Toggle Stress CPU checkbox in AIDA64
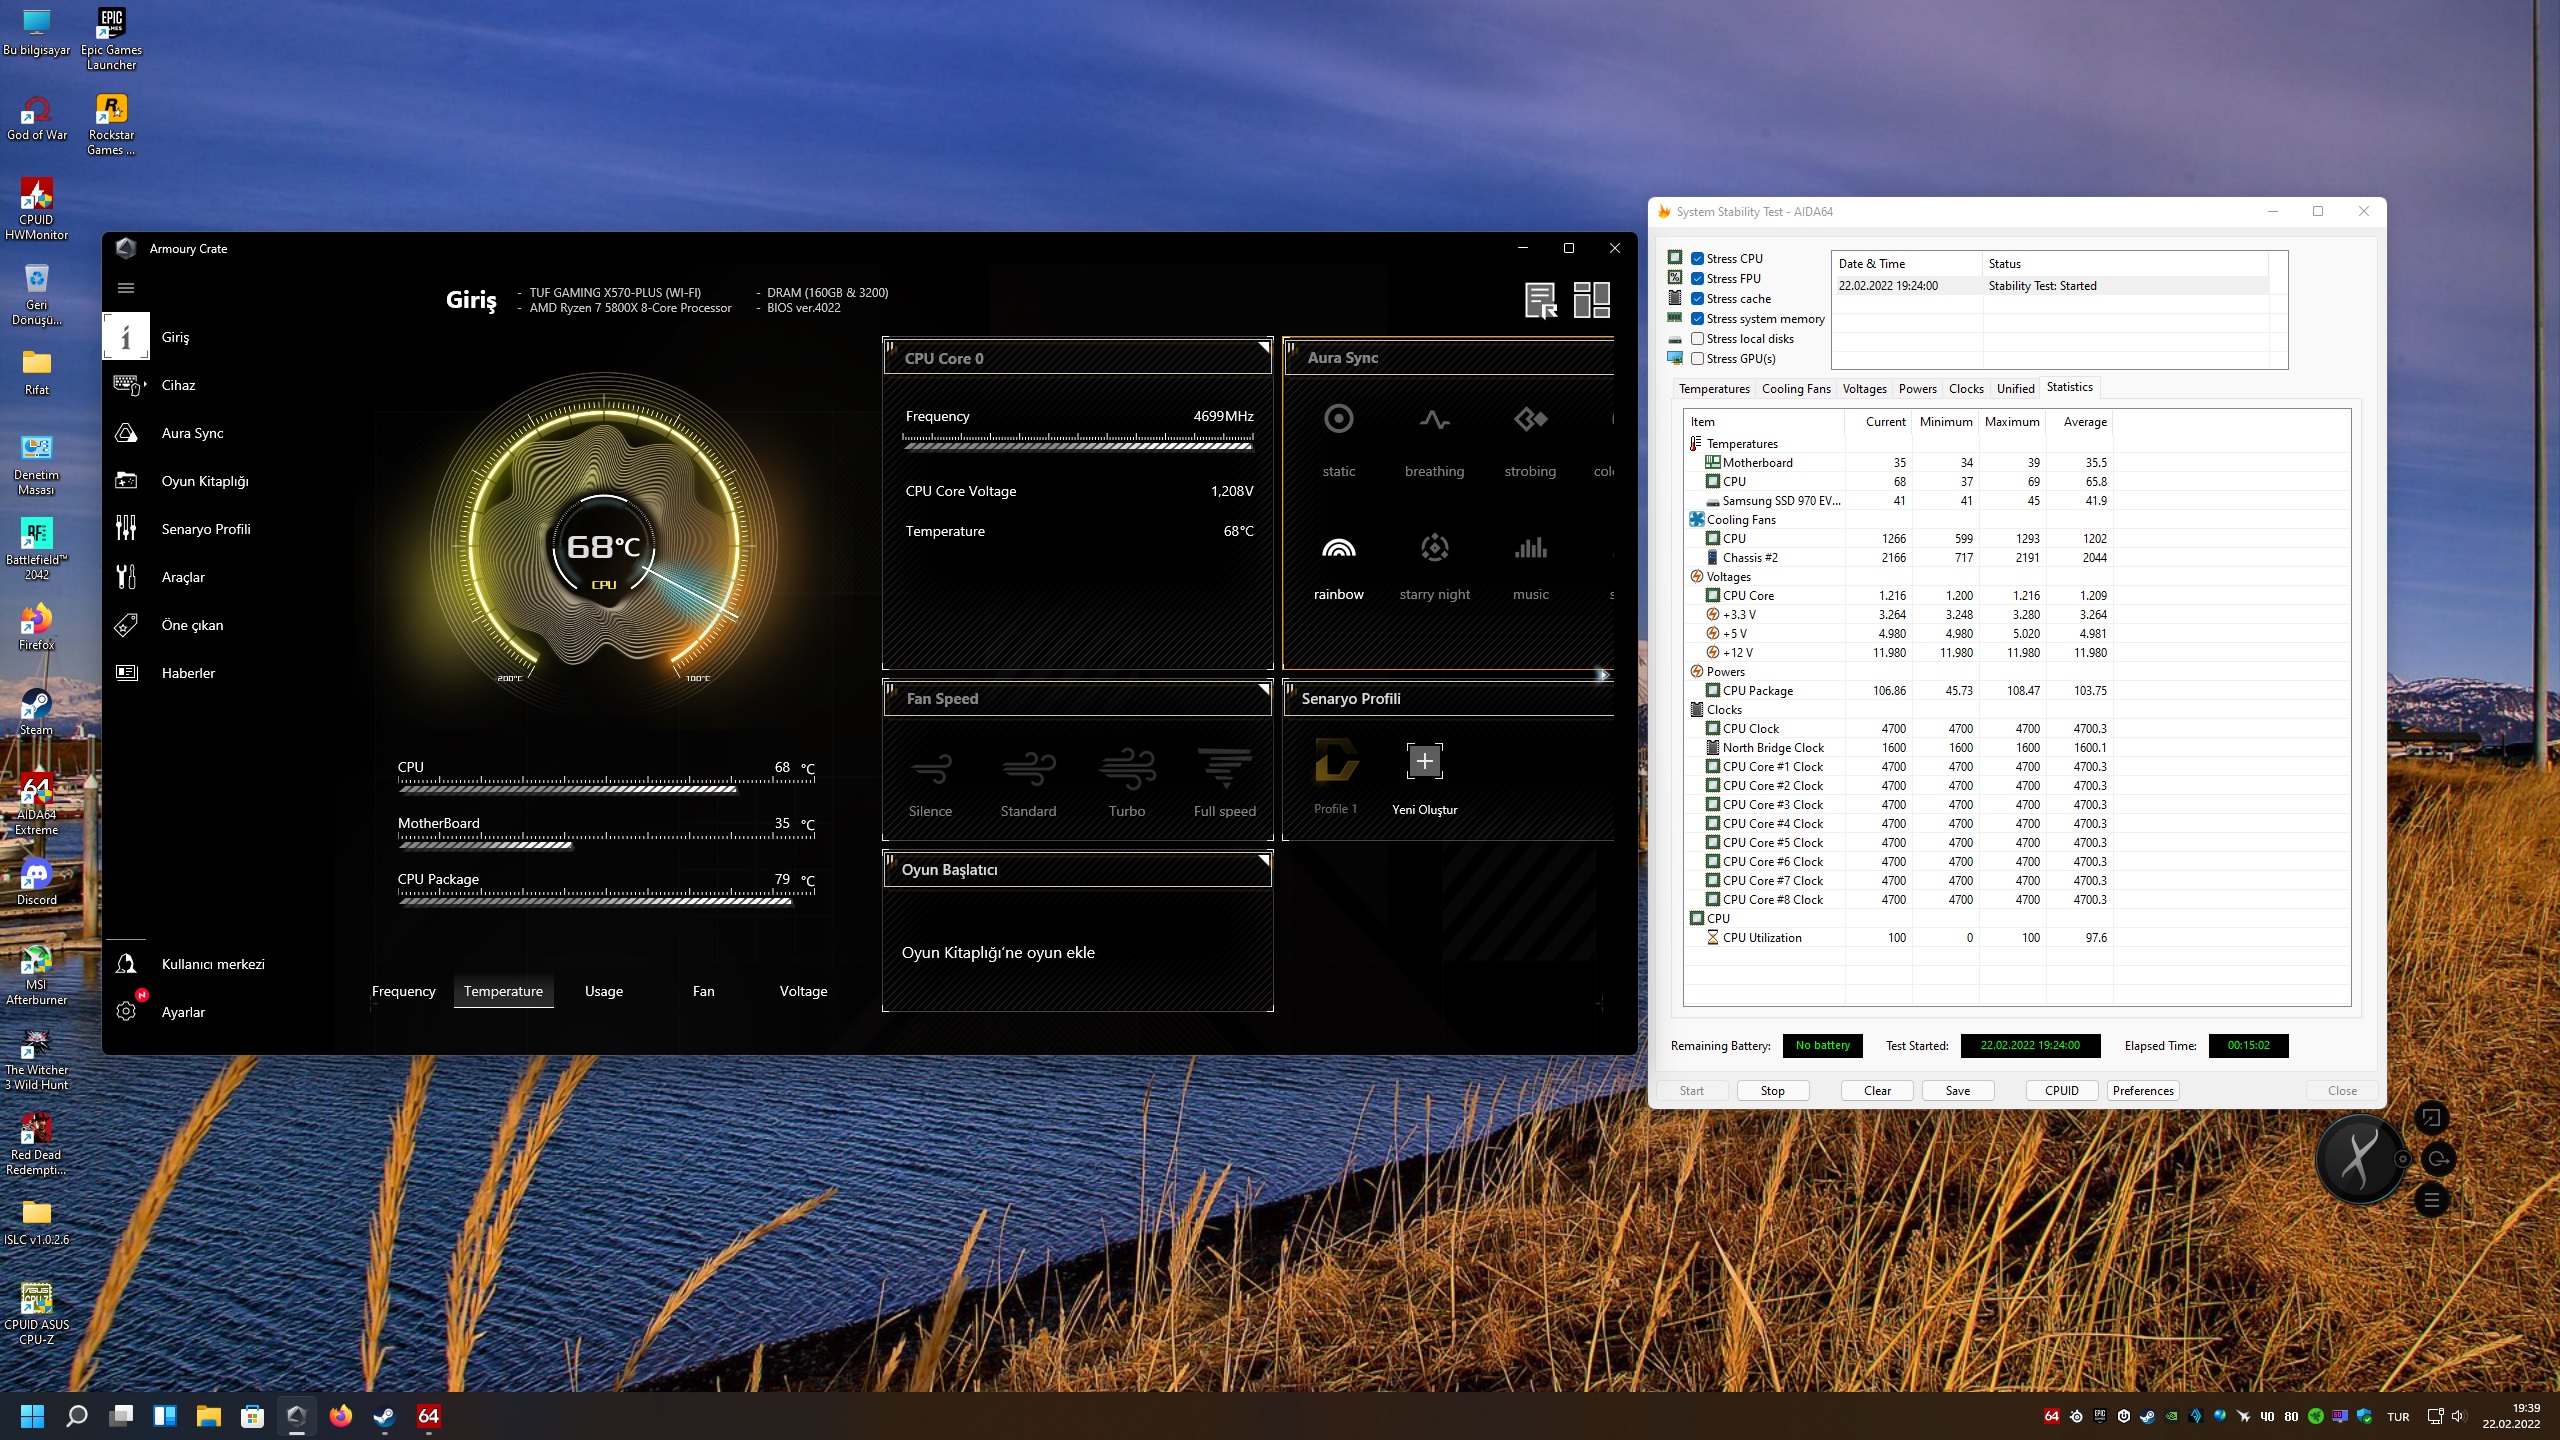 click(x=1697, y=259)
